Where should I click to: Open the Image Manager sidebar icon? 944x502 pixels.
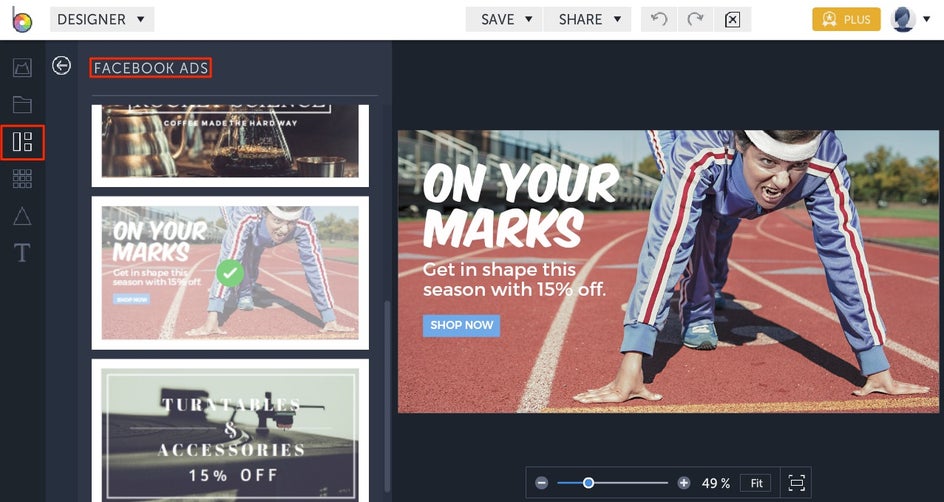coord(22,67)
